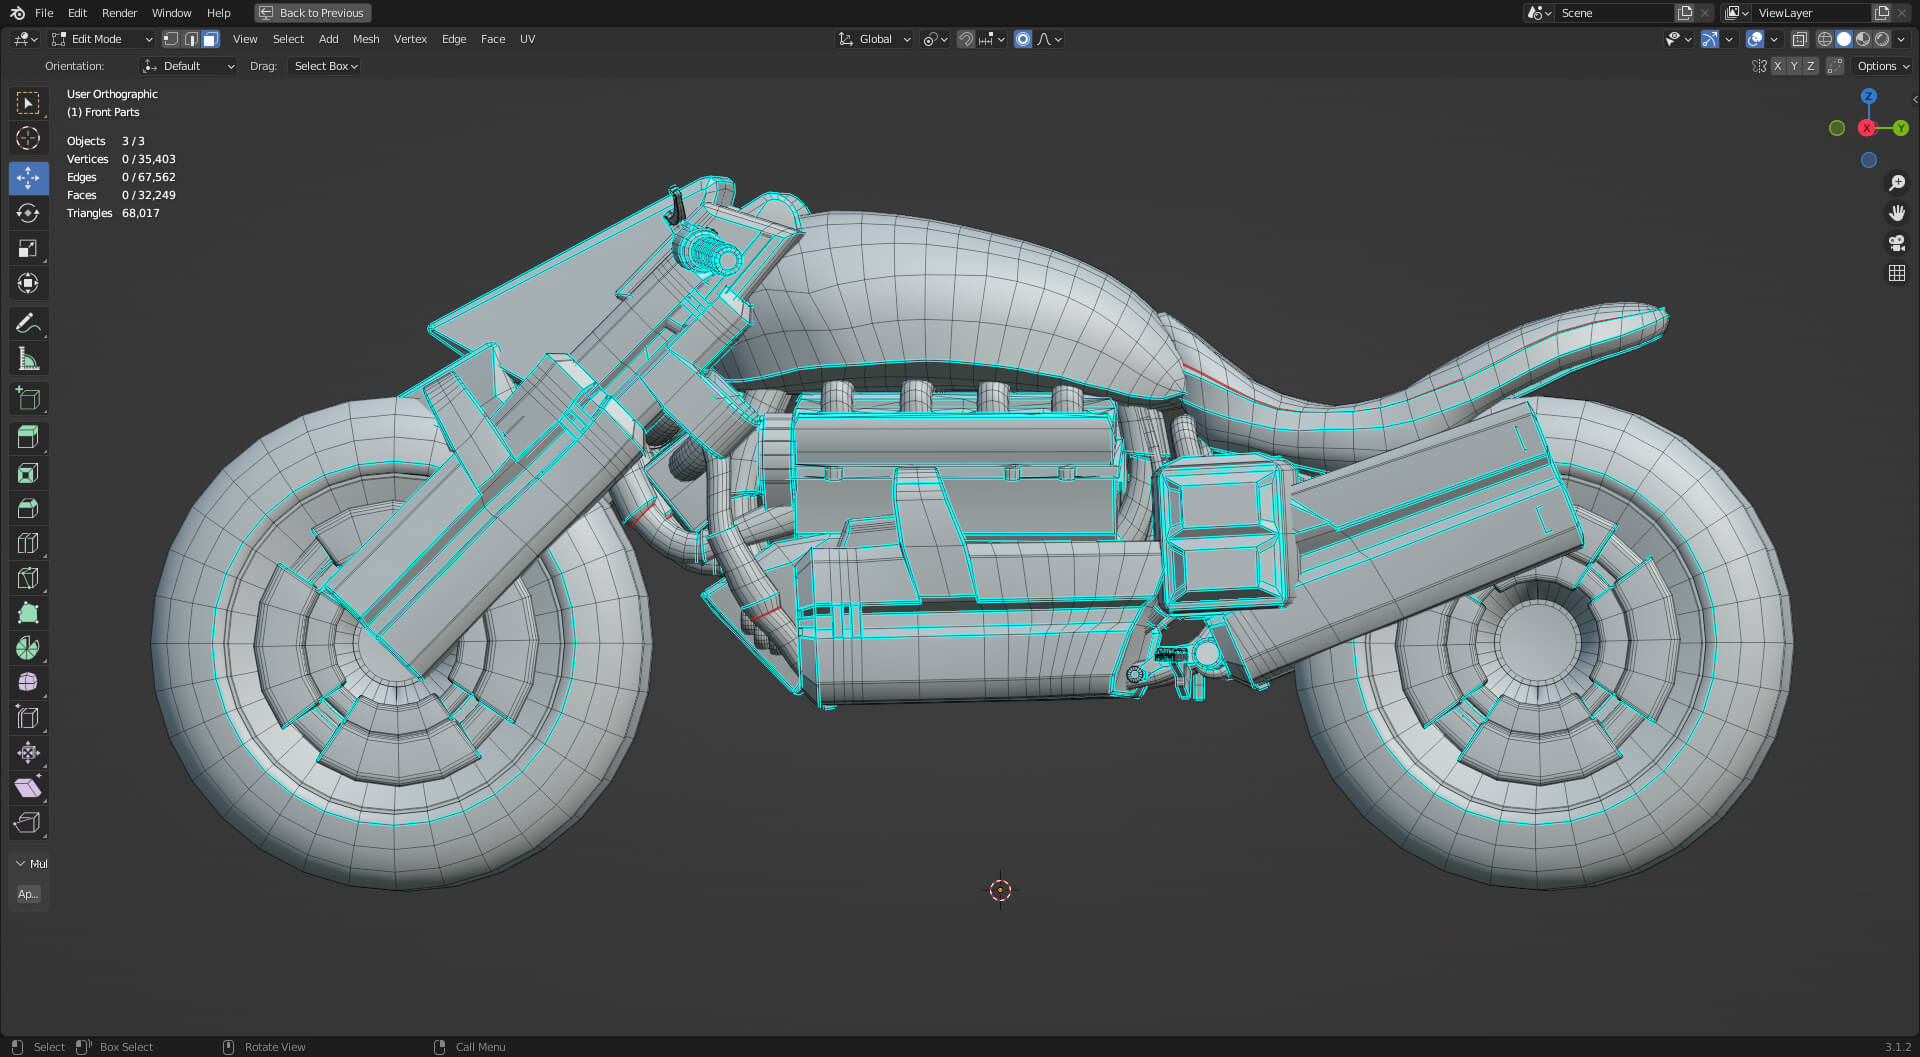
Task: Click the camera view icon
Action: pos(1896,243)
